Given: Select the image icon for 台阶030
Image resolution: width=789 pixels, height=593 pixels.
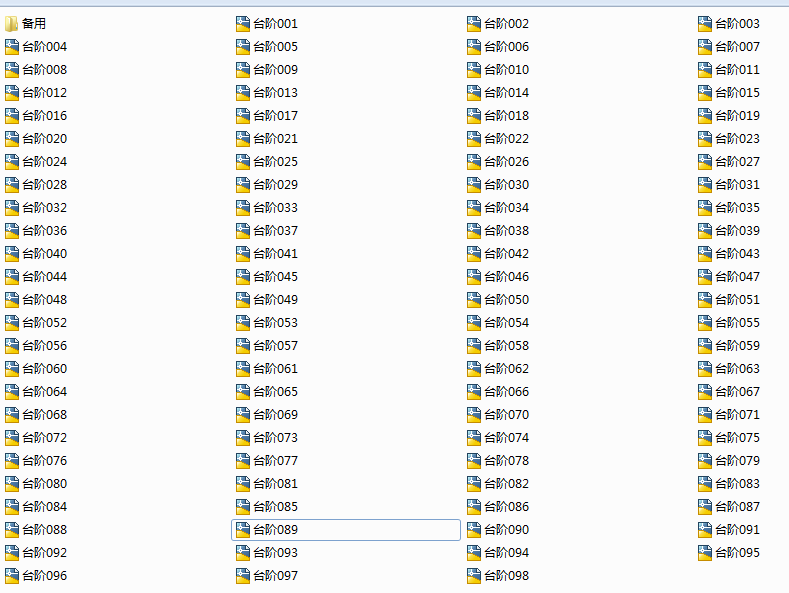Looking at the screenshot, I should click(x=474, y=185).
